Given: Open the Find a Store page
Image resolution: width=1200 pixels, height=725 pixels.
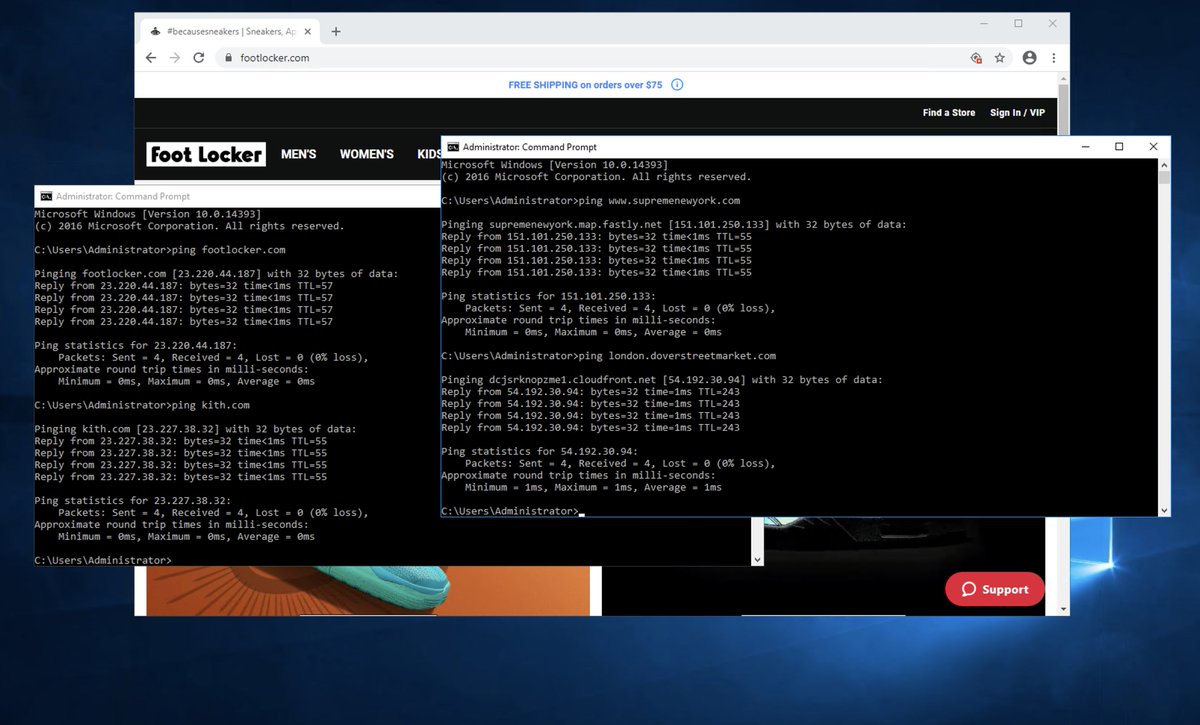Looking at the screenshot, I should (x=948, y=113).
